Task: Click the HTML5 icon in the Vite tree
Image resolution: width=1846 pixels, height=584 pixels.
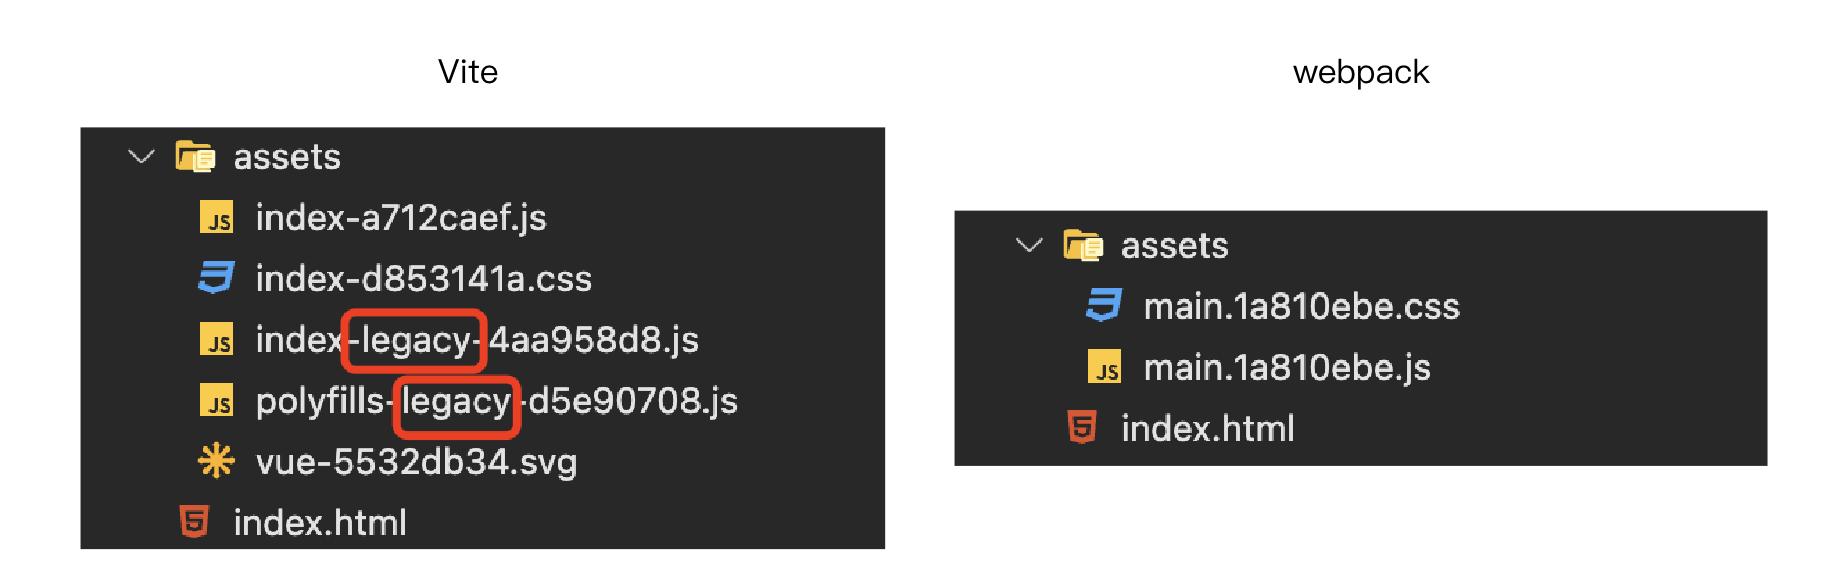Action: 194,522
